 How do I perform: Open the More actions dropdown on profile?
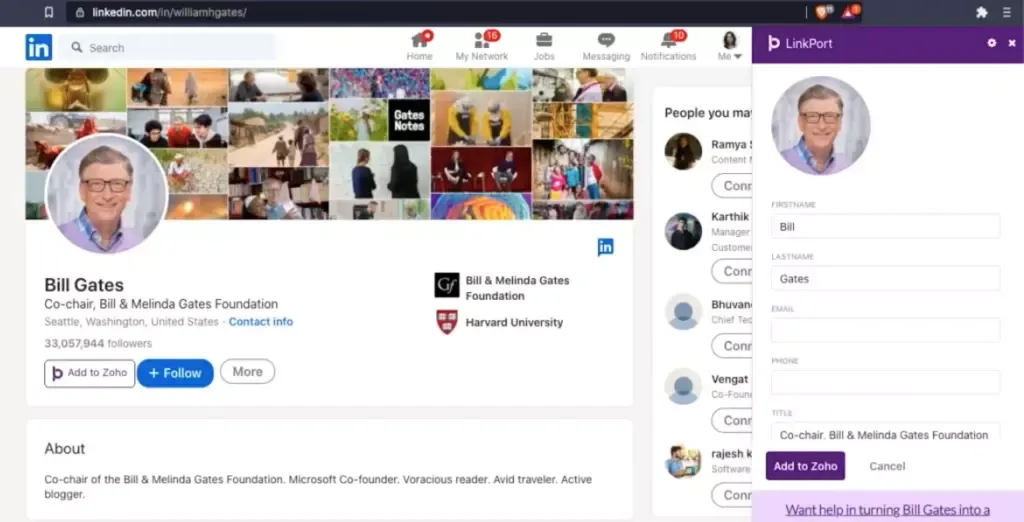click(247, 372)
